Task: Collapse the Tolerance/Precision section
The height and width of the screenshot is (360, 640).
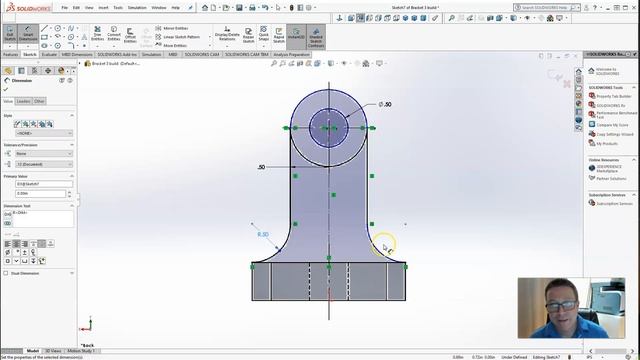Action: (72, 145)
